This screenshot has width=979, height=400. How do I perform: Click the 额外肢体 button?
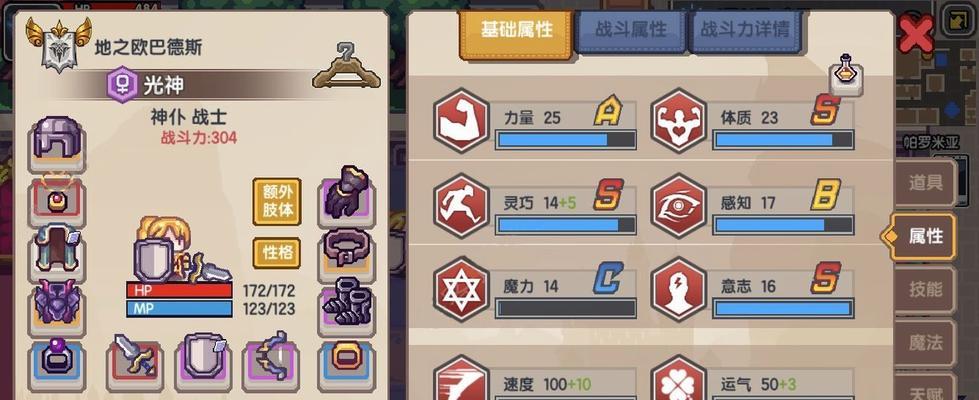(x=277, y=202)
